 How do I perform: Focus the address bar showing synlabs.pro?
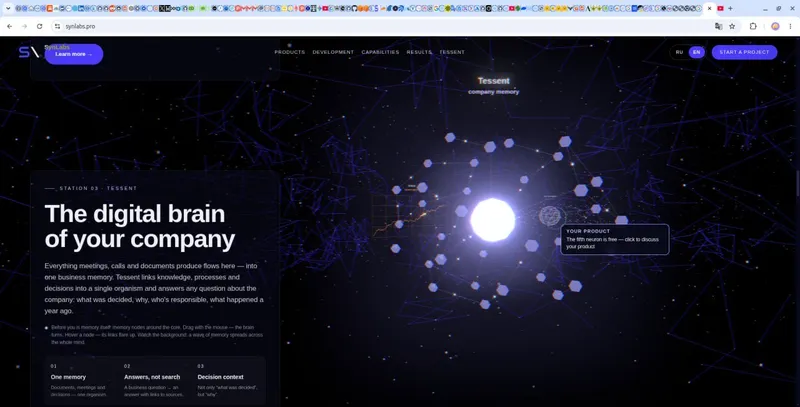[383, 26]
